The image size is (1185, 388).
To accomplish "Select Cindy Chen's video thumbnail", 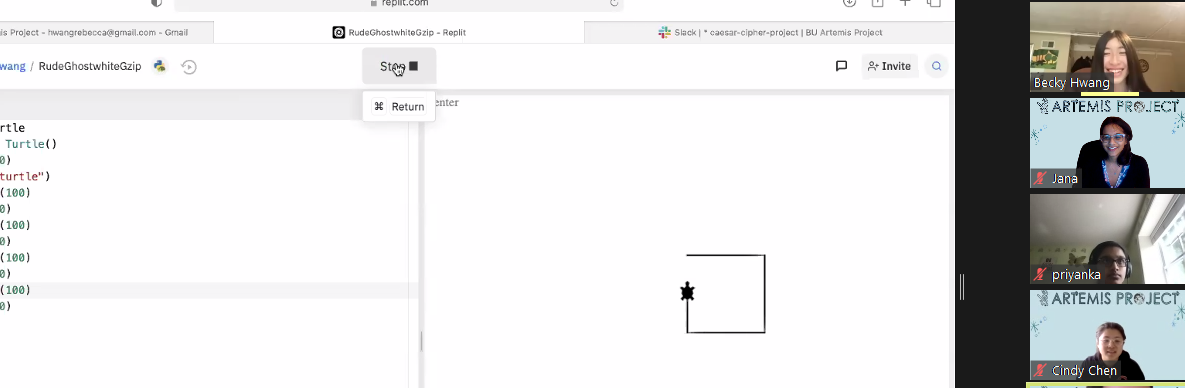I will click(1107, 335).
